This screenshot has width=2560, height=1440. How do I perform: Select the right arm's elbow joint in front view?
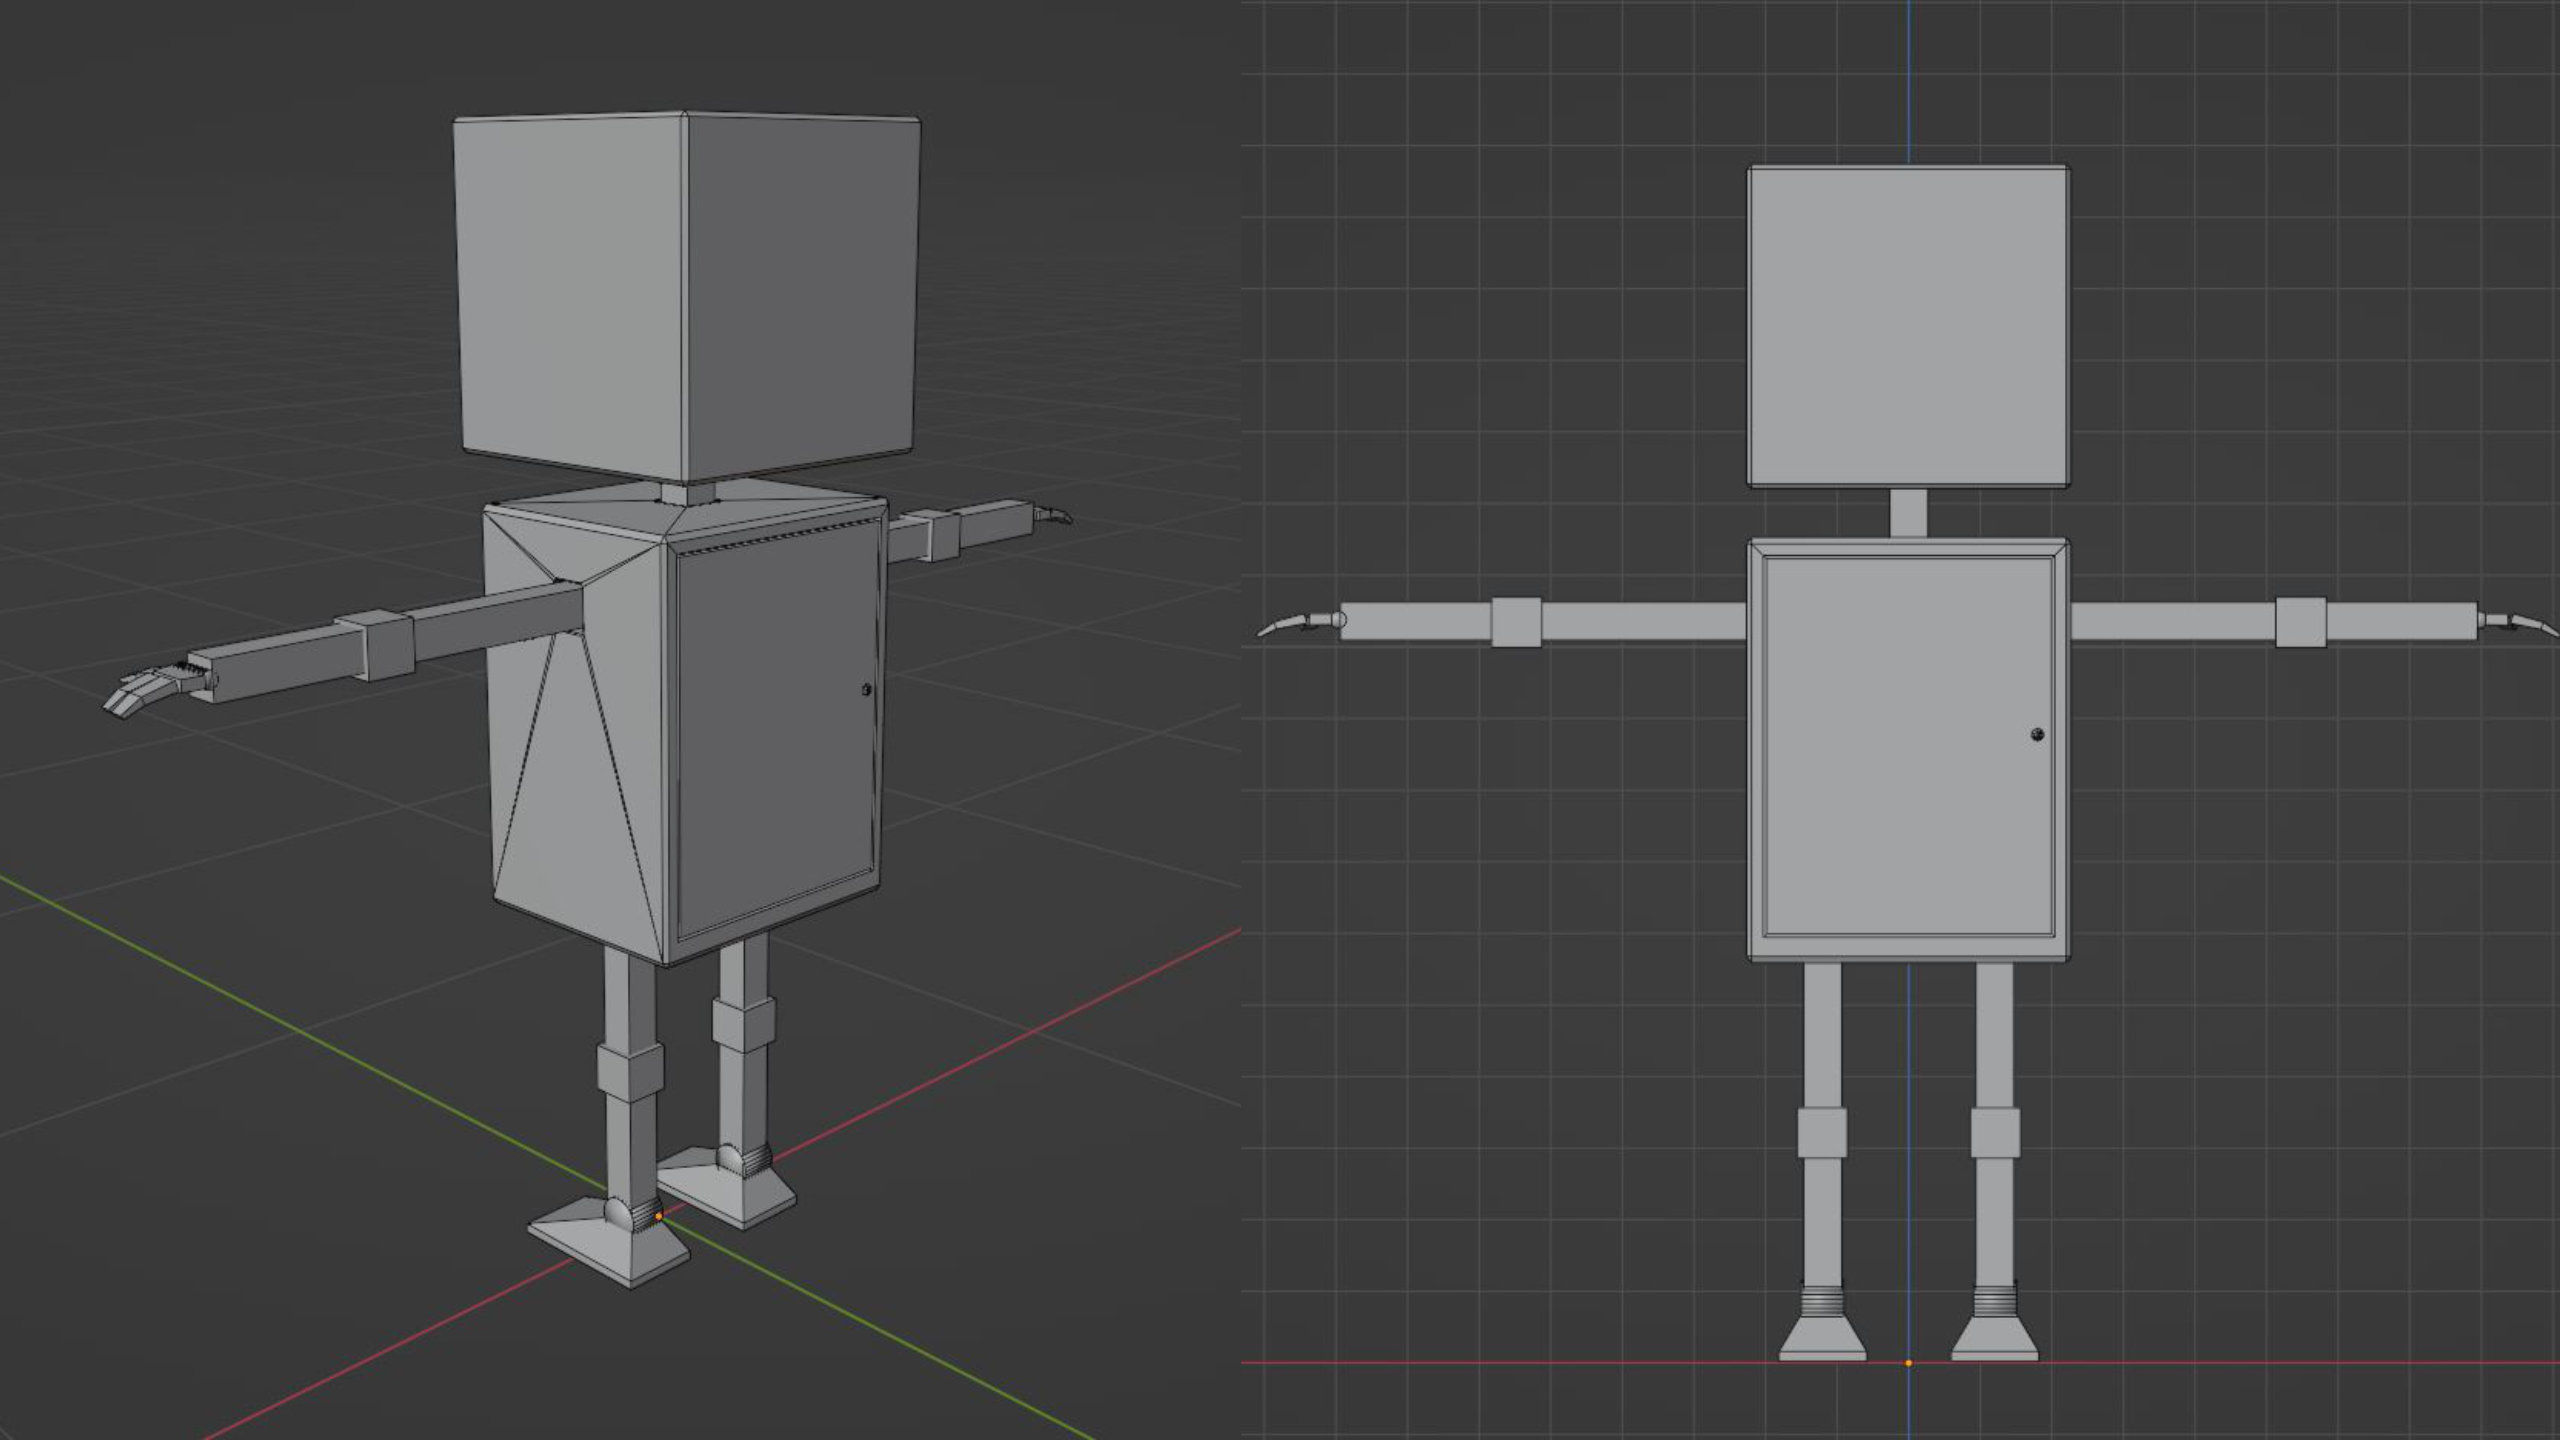2301,621
